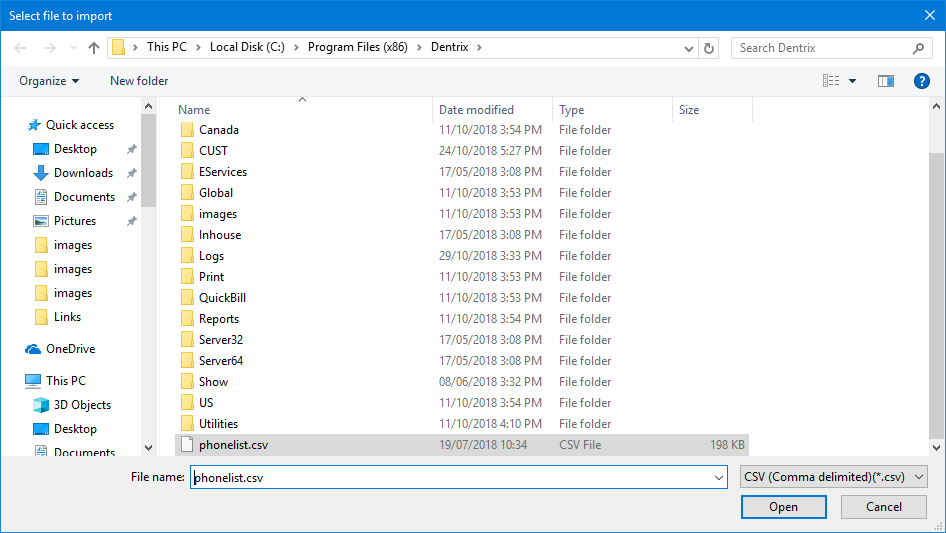Open the Downloads quick access item

pos(83,173)
